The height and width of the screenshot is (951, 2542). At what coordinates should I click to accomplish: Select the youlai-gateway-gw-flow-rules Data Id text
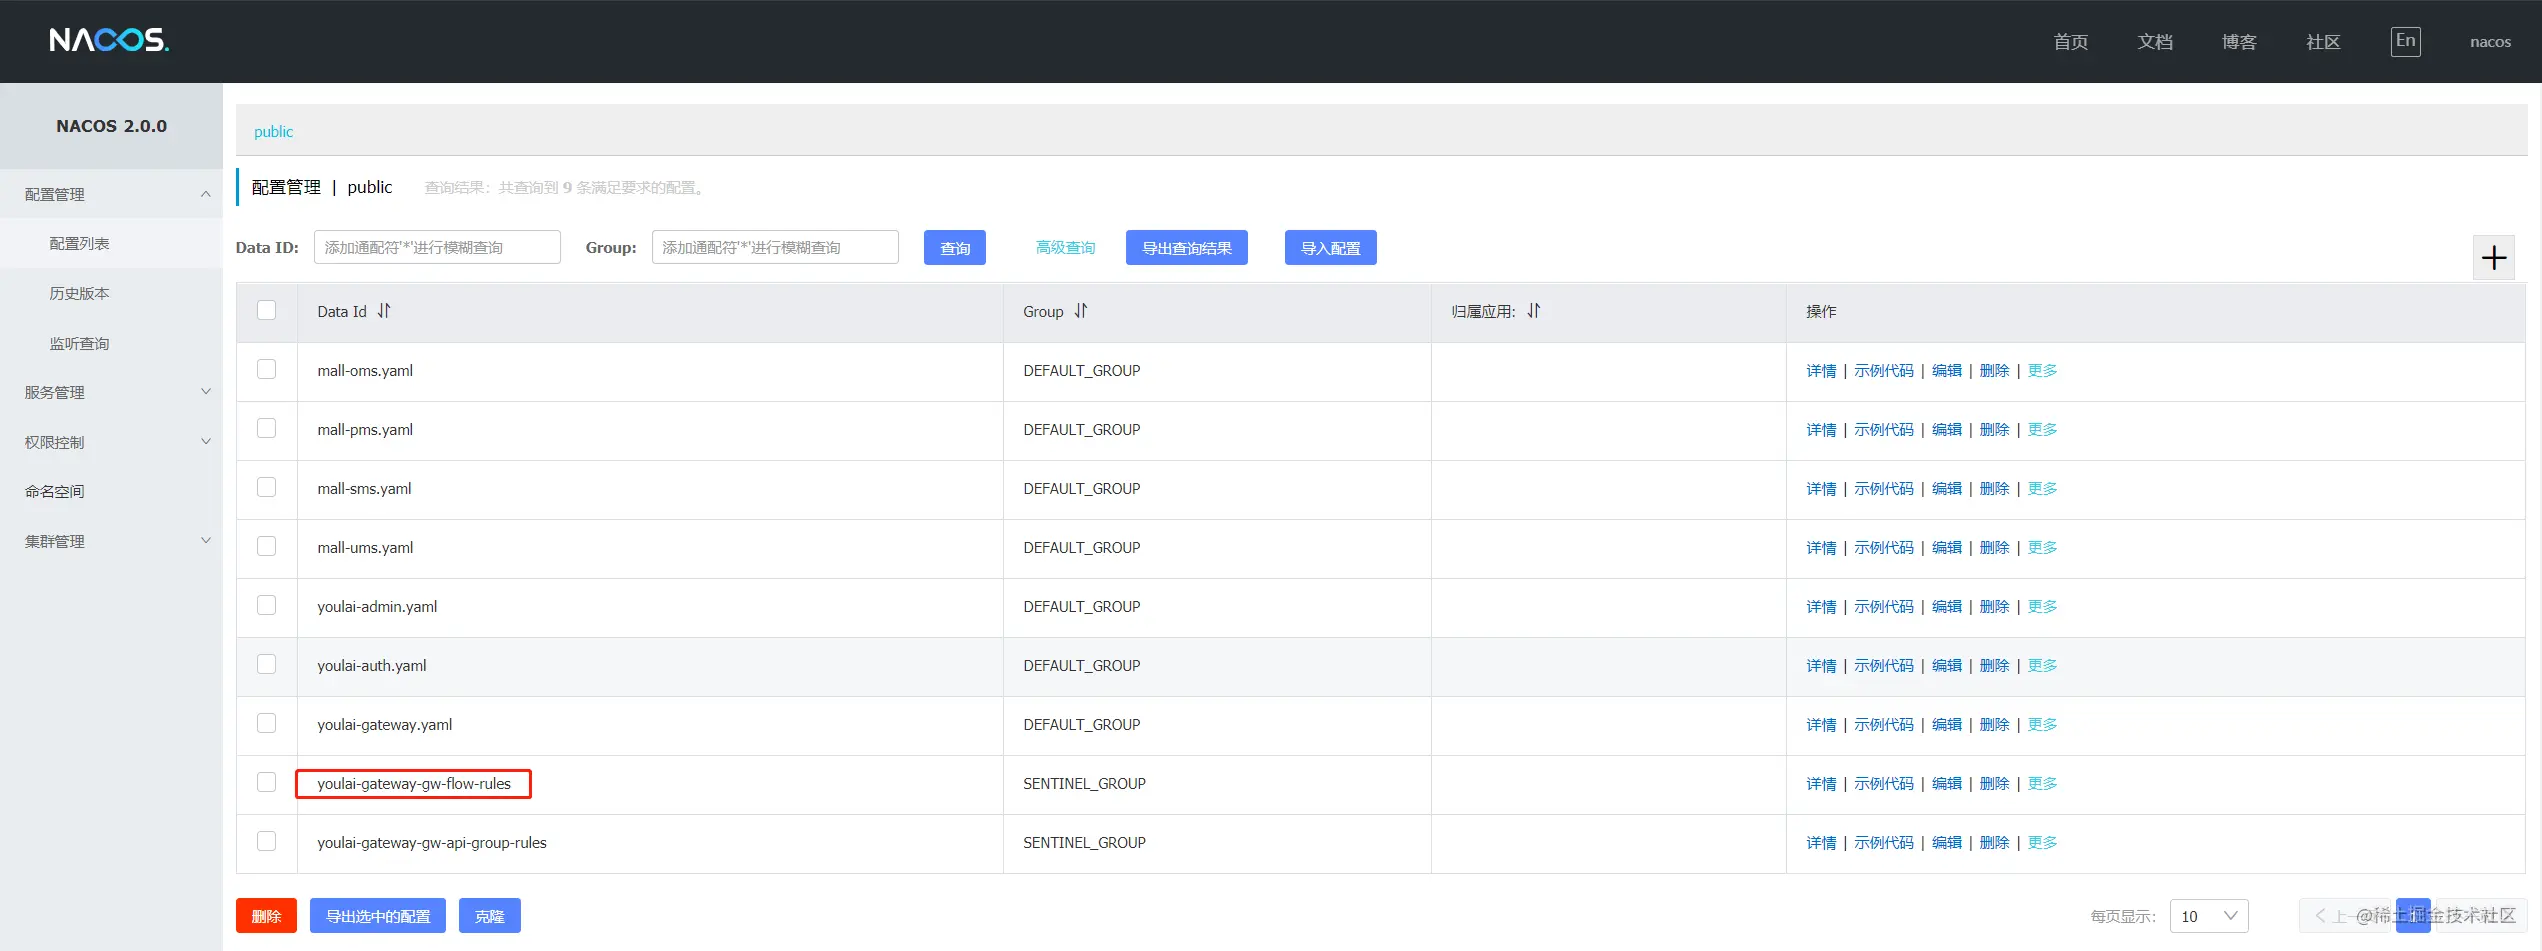point(414,784)
